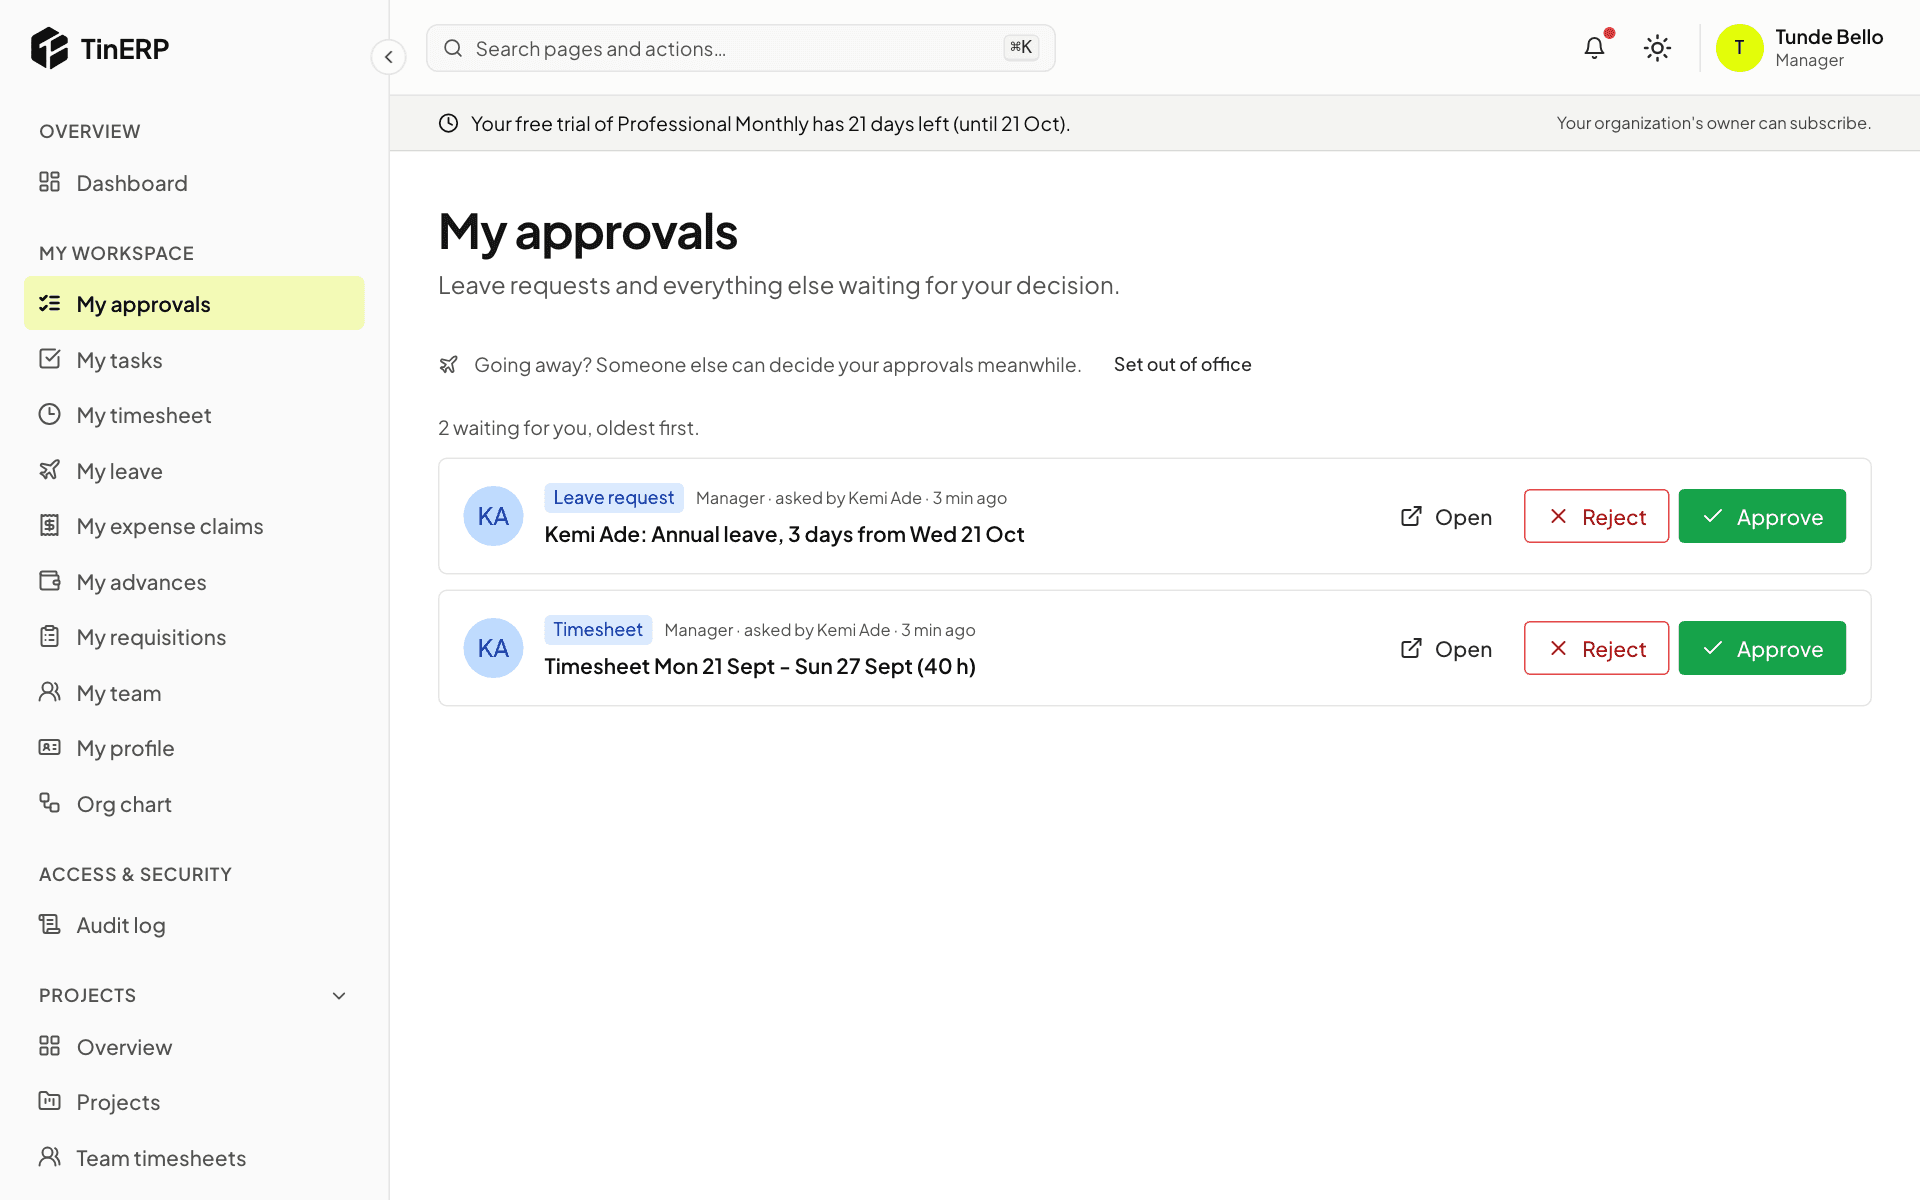Open the leave request details
The width and height of the screenshot is (1920, 1200).
click(x=1446, y=517)
